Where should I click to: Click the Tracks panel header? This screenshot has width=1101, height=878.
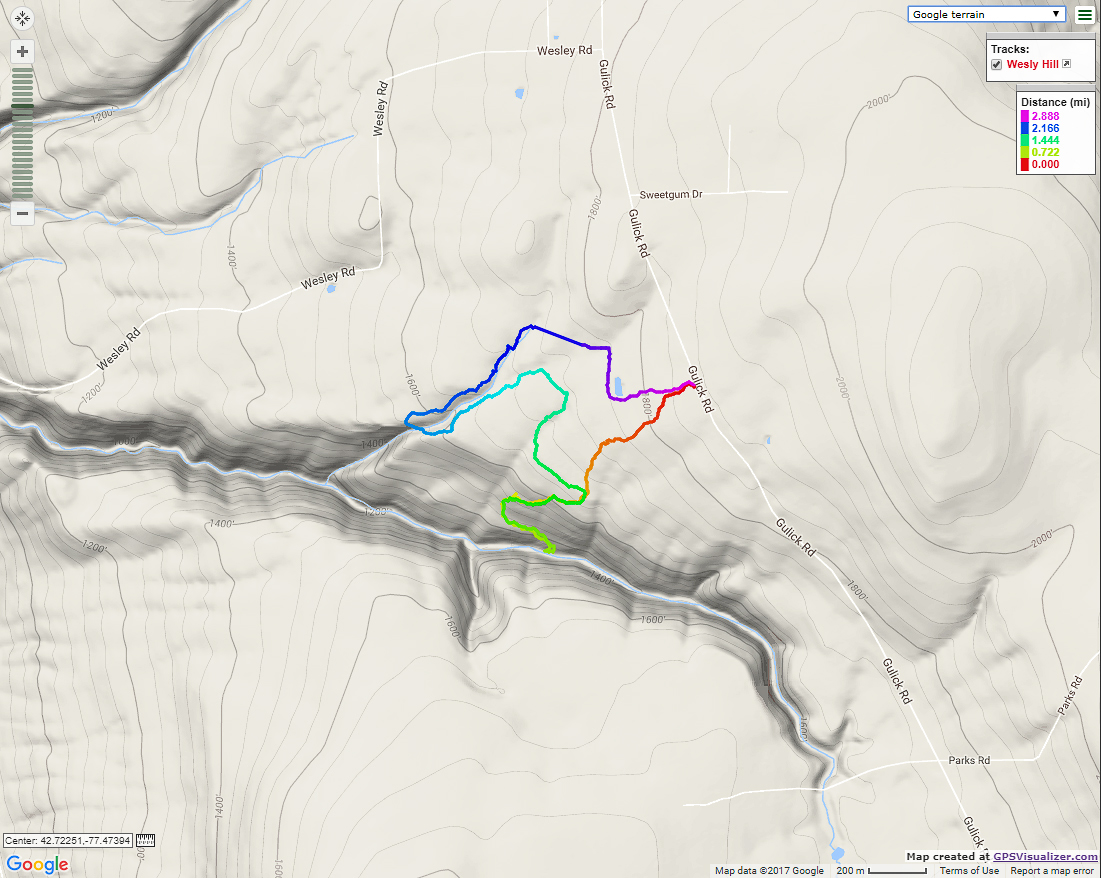1010,49
